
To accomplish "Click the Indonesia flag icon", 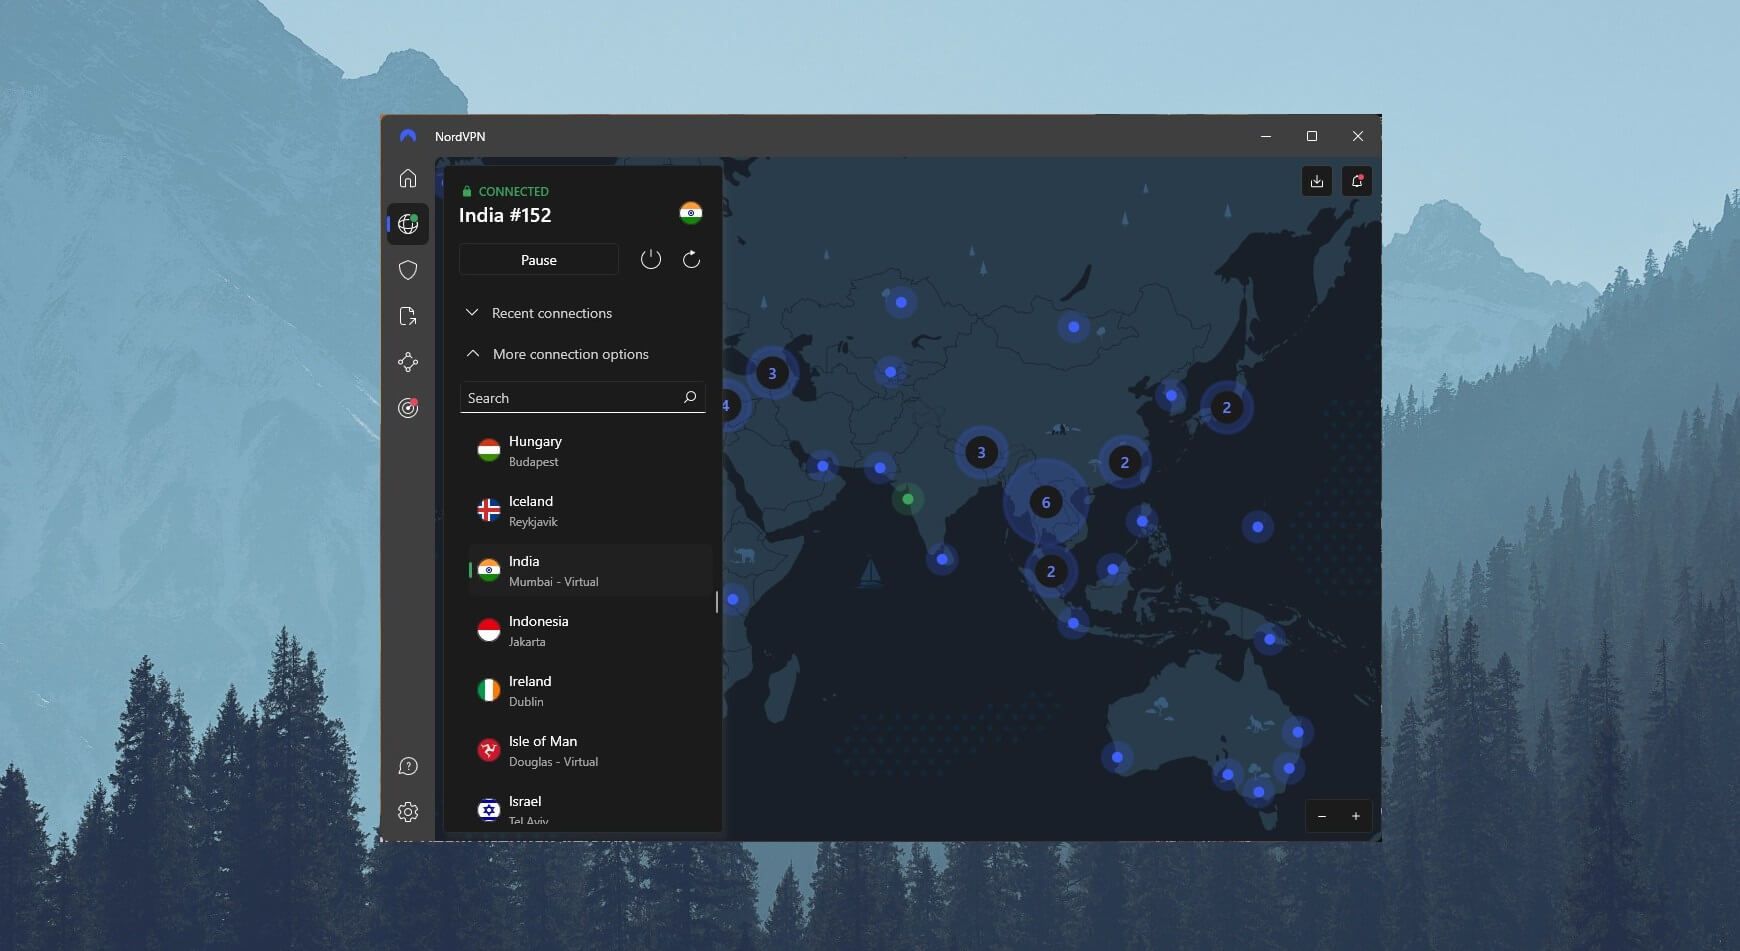I will tap(489, 631).
